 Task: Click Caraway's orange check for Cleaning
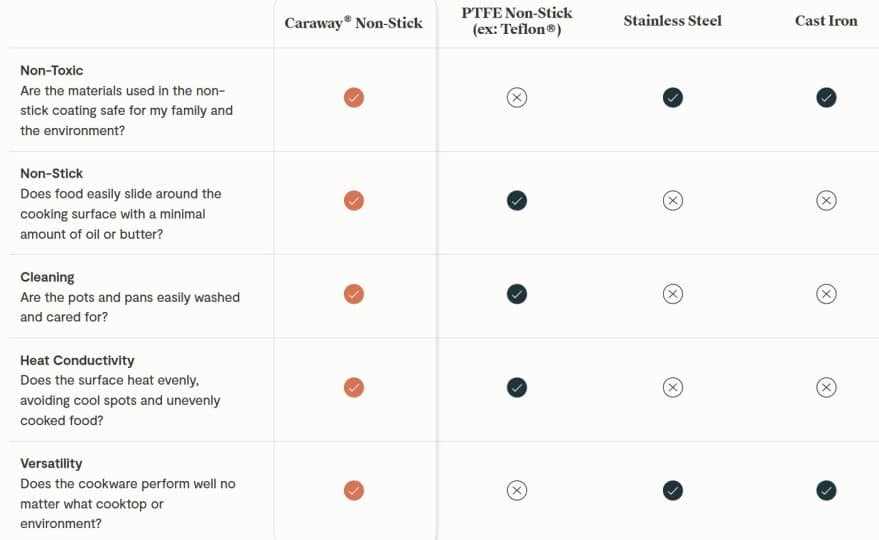tap(354, 294)
